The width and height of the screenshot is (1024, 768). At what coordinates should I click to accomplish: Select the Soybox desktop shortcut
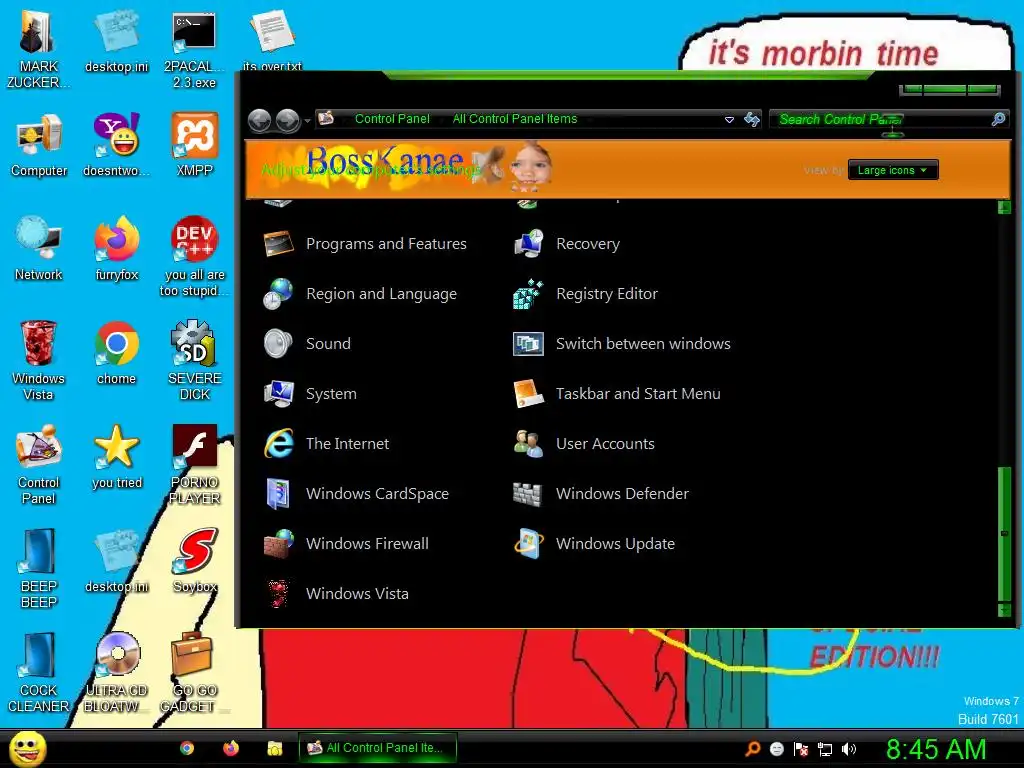click(195, 560)
